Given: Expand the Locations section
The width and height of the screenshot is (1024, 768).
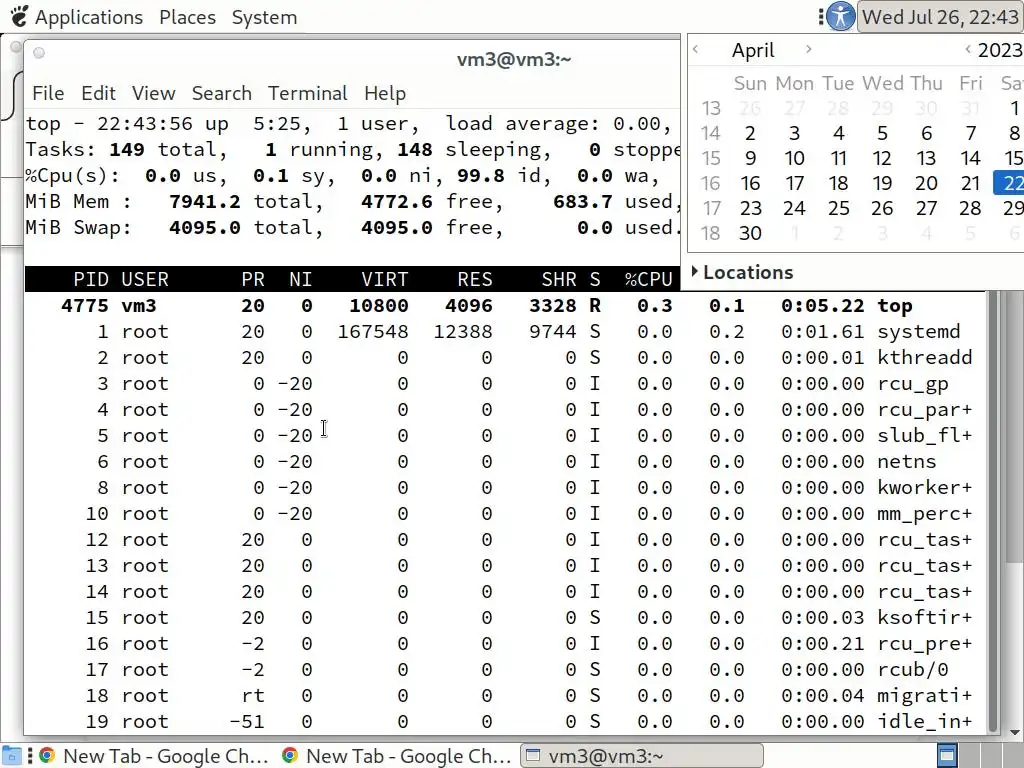Looking at the screenshot, I should (743, 272).
